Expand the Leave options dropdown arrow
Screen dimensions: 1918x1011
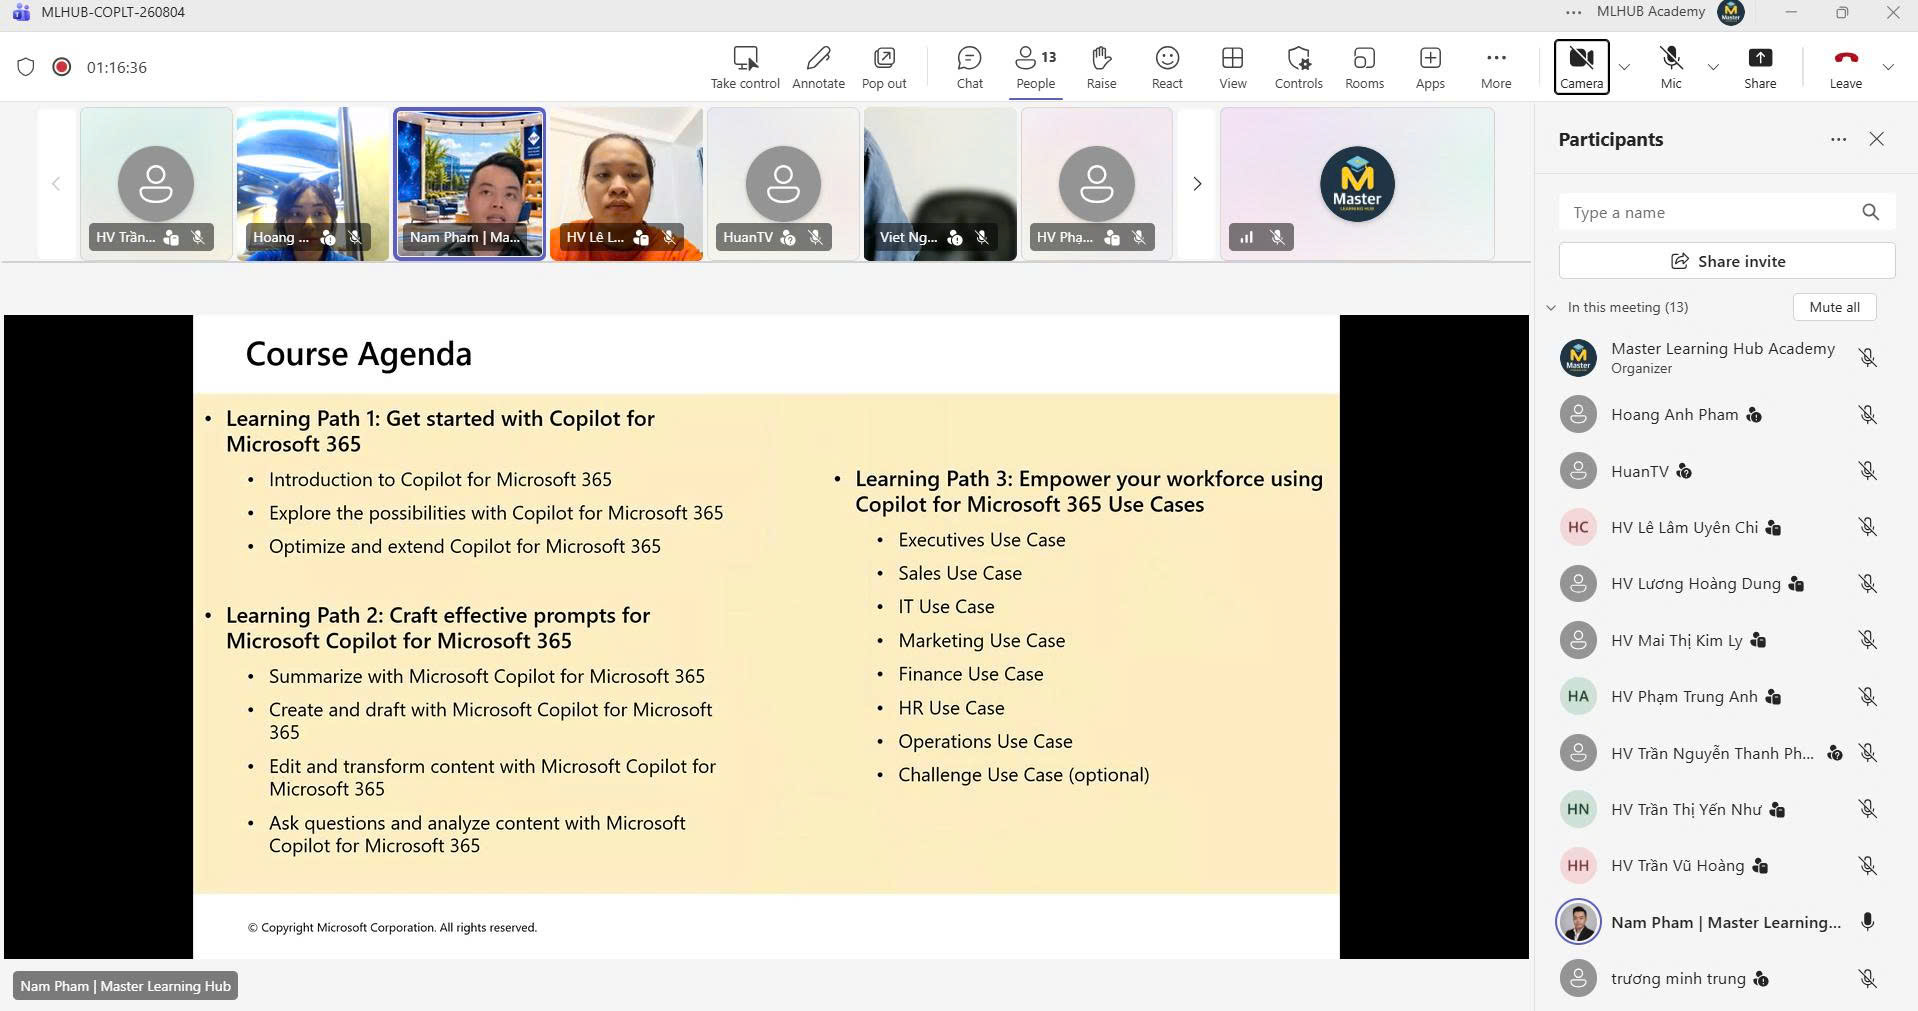1888,67
